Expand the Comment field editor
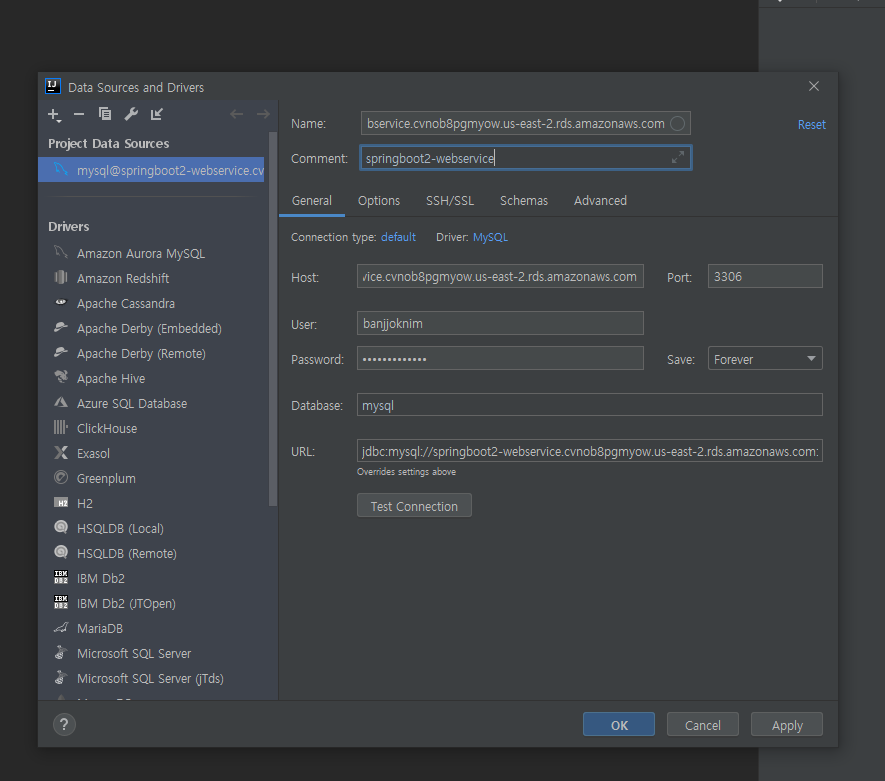 click(x=678, y=157)
